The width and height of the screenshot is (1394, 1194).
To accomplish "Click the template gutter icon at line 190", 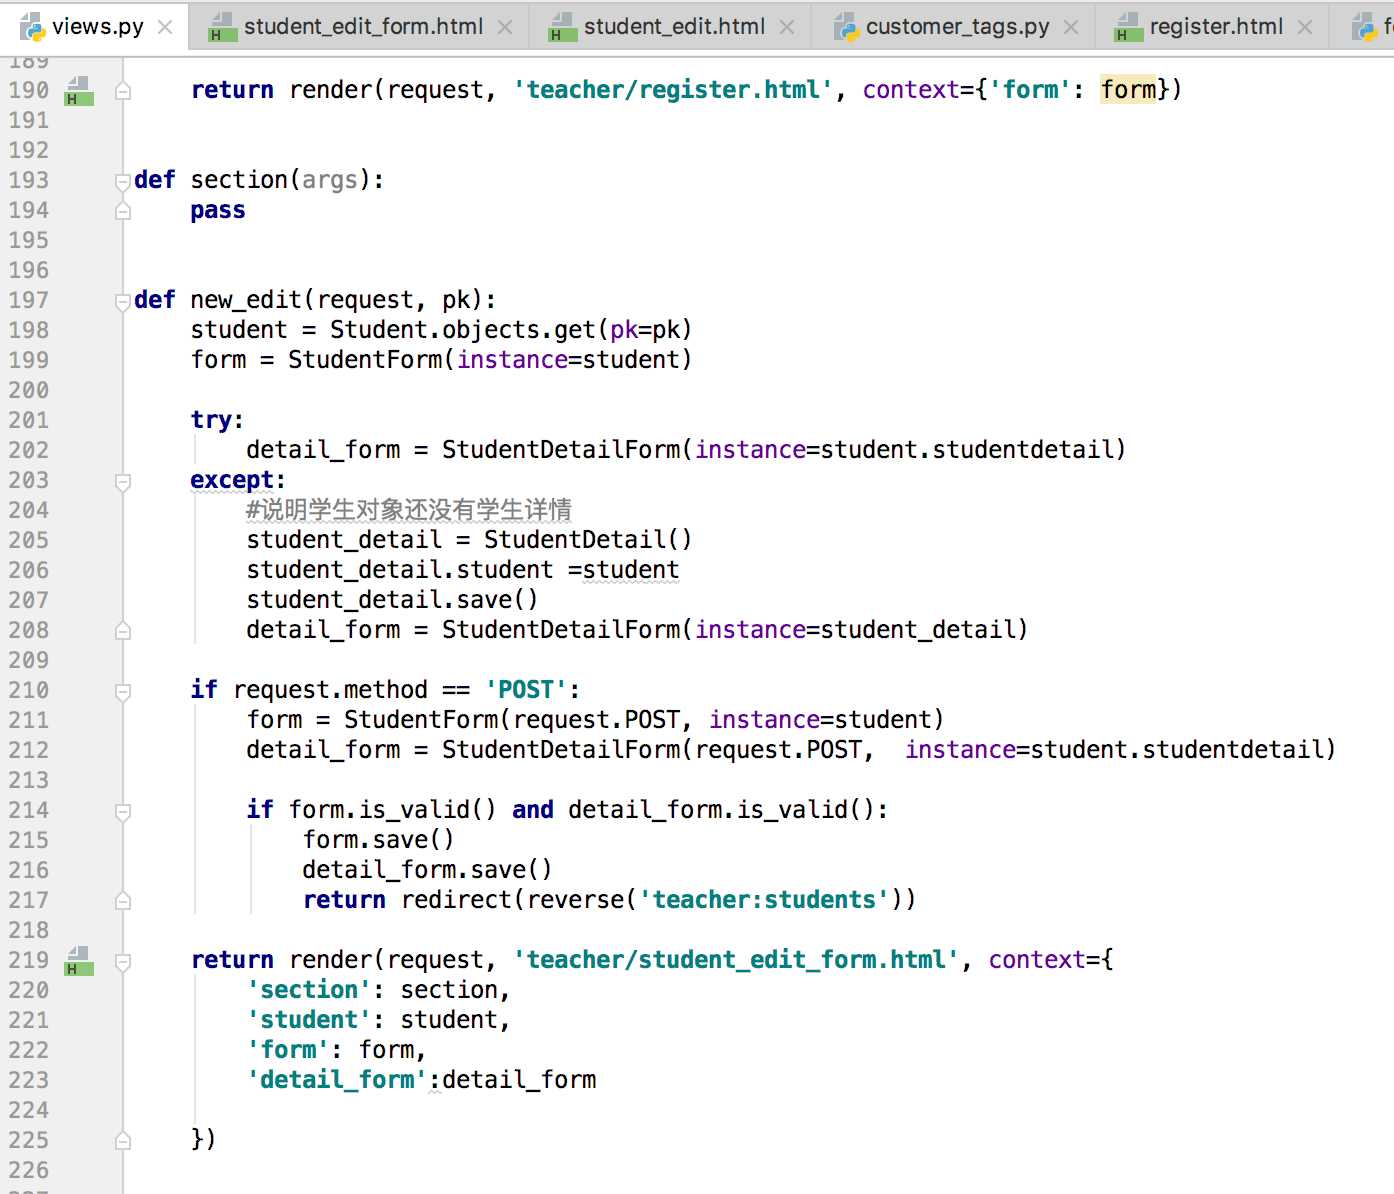I will click(x=79, y=91).
